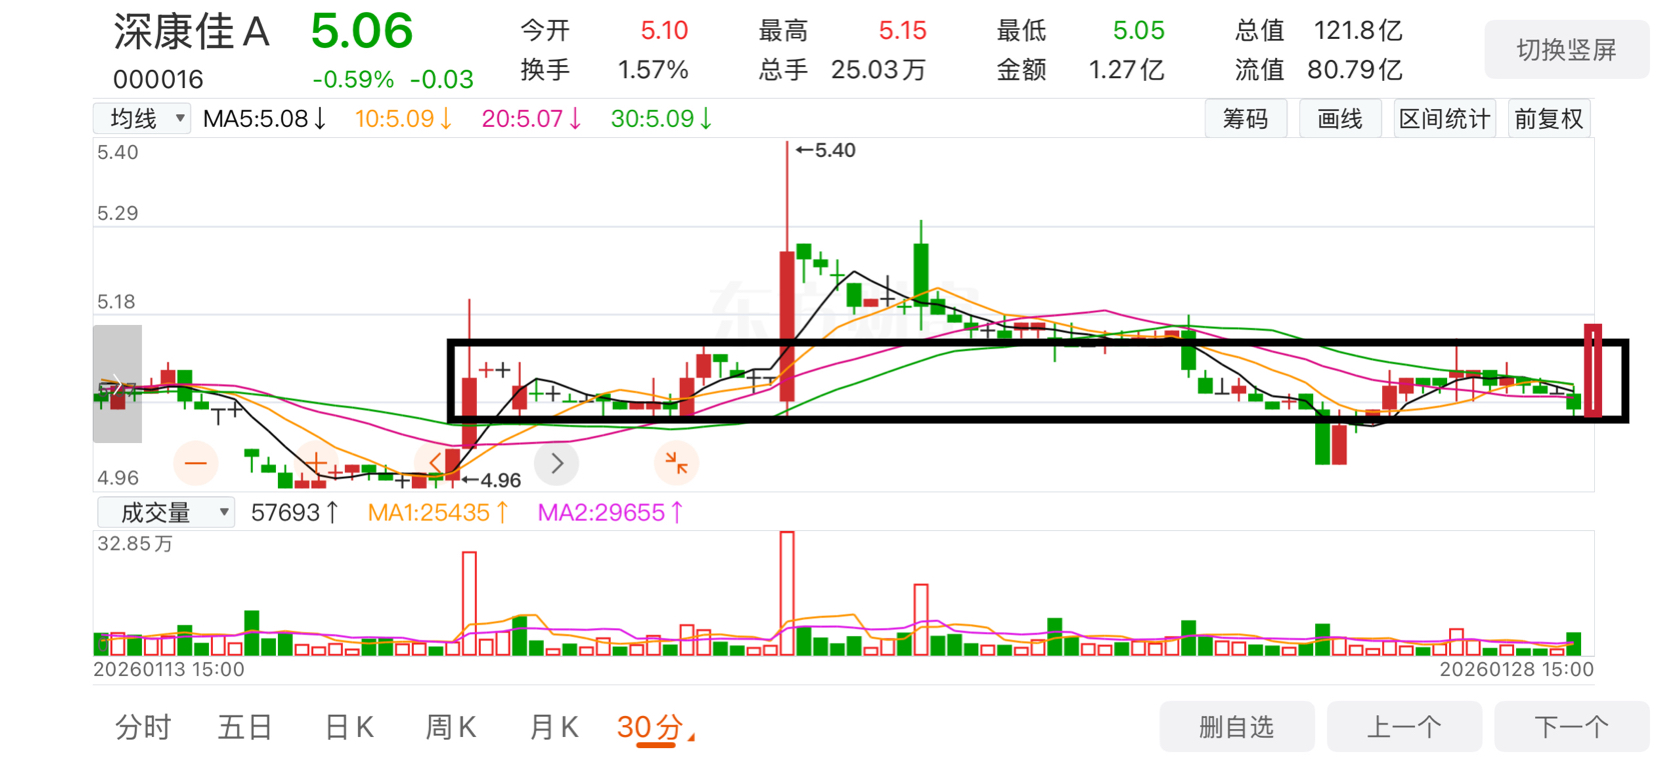Image resolution: width=1663 pixels, height=768 pixels.
Task: Click the 5.40 peak price marker
Action: [x=826, y=150]
